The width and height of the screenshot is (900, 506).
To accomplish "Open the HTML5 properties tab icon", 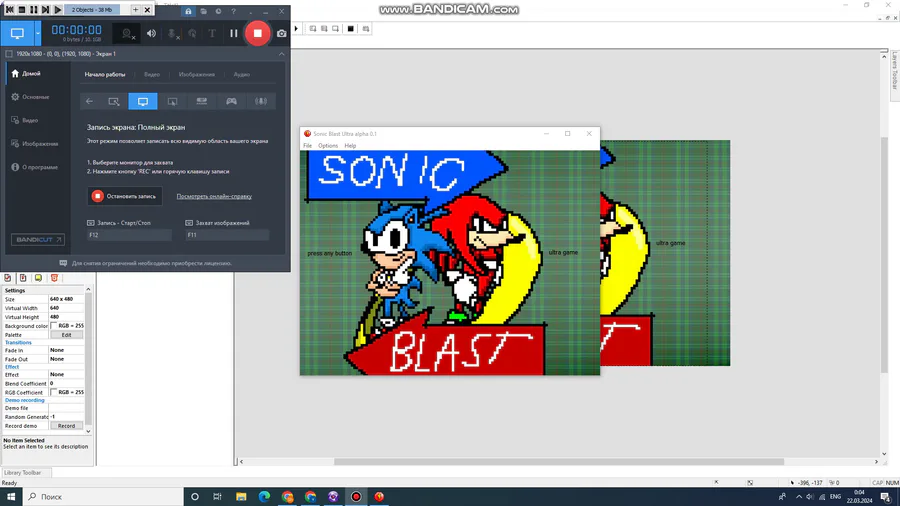I will pos(54,278).
